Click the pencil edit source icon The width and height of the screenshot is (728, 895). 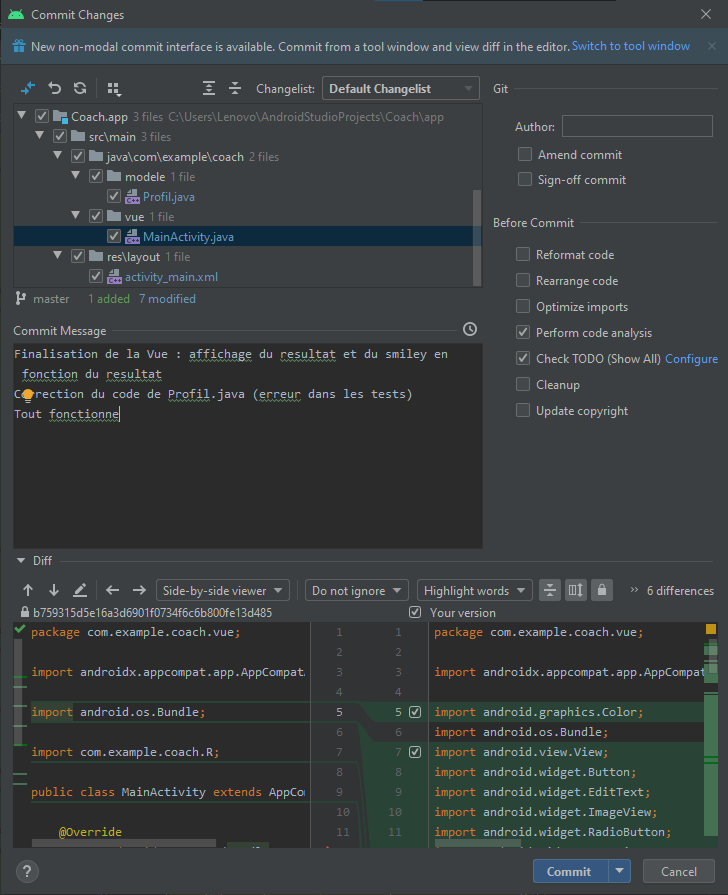pos(80,591)
